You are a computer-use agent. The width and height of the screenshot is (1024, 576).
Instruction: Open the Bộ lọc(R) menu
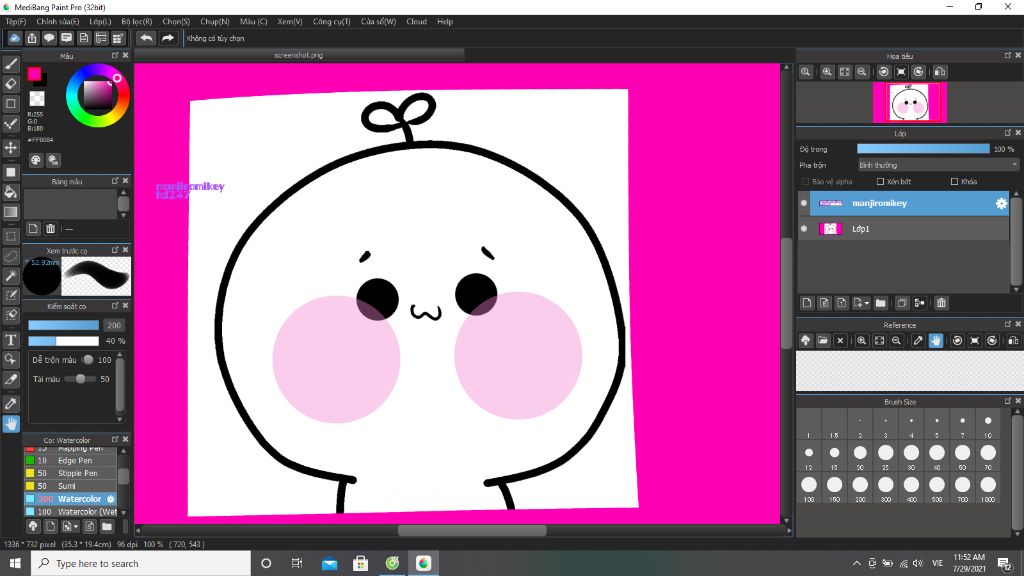[x=136, y=21]
